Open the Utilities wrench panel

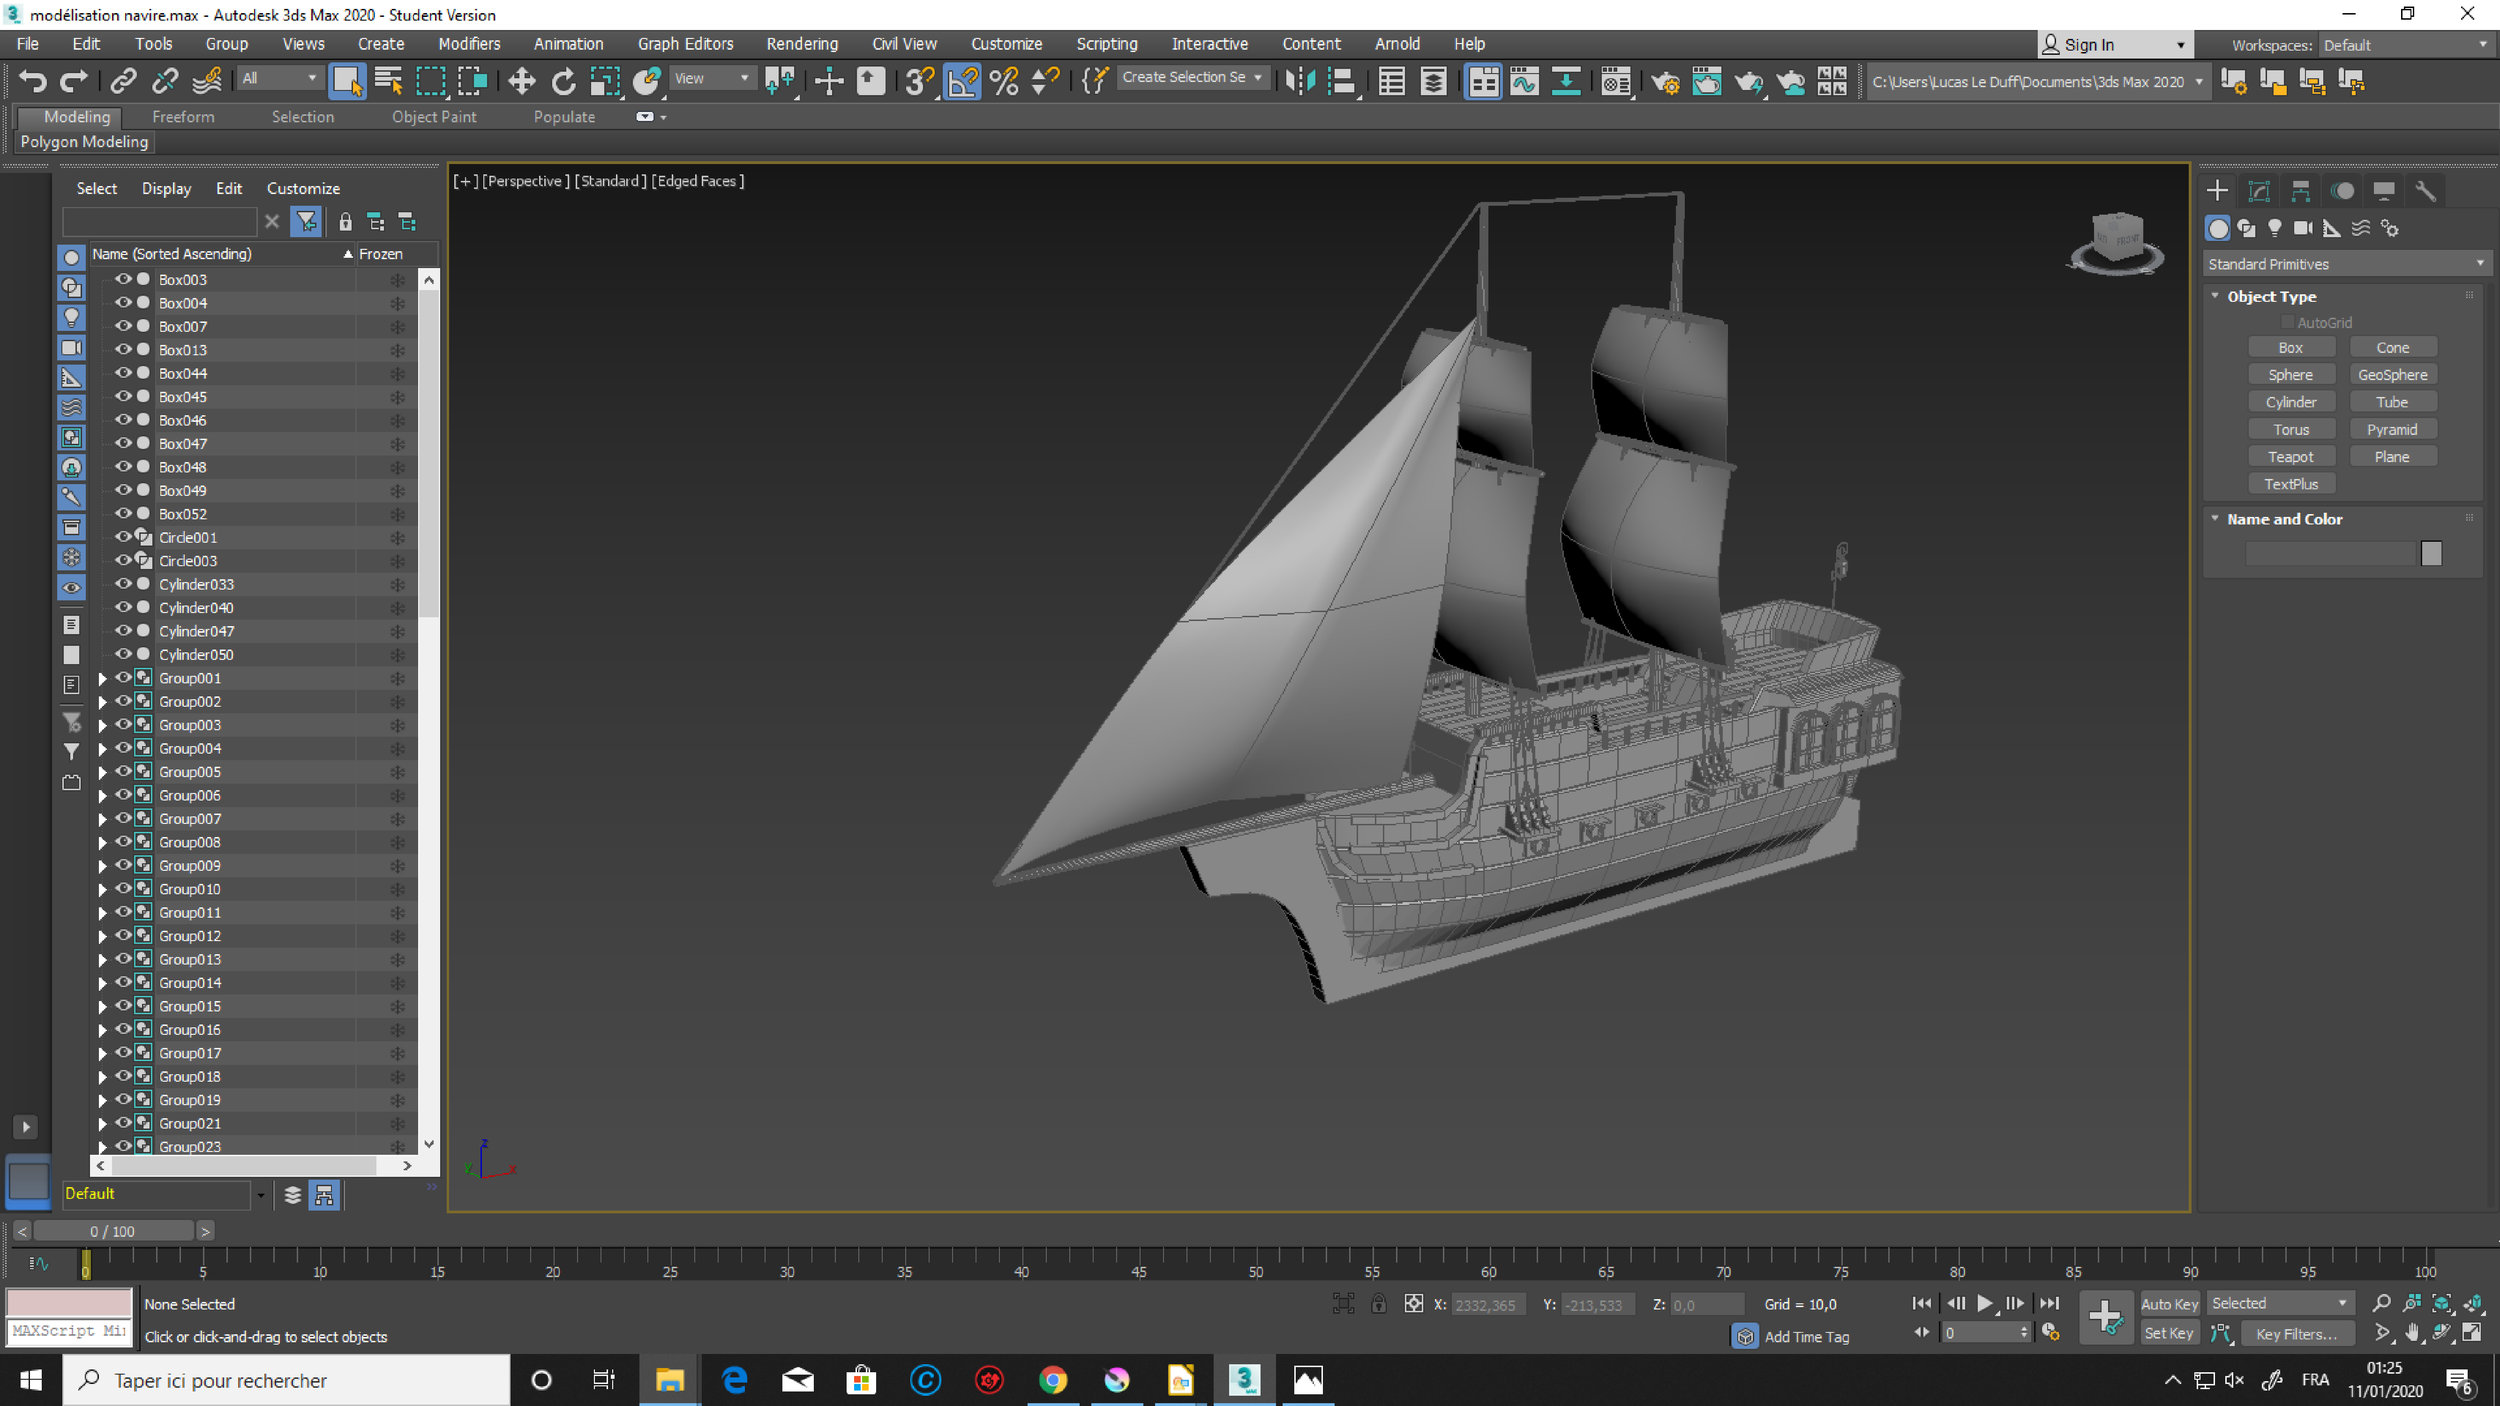click(x=2425, y=191)
